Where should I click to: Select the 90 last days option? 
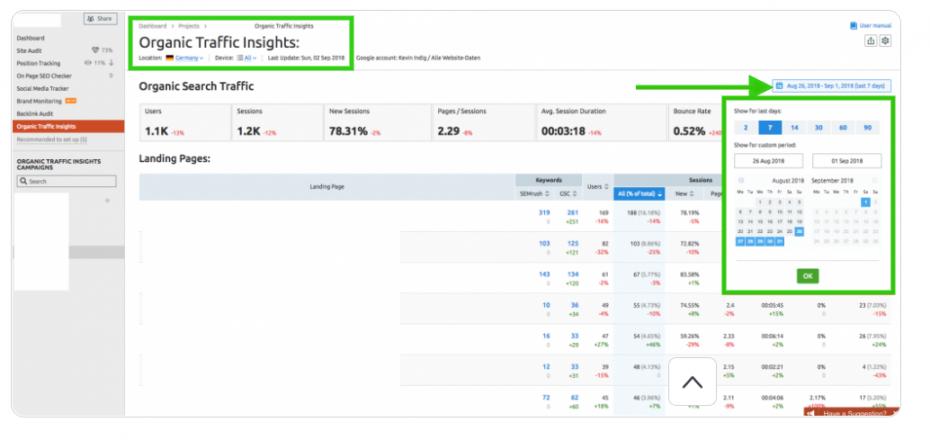867,128
